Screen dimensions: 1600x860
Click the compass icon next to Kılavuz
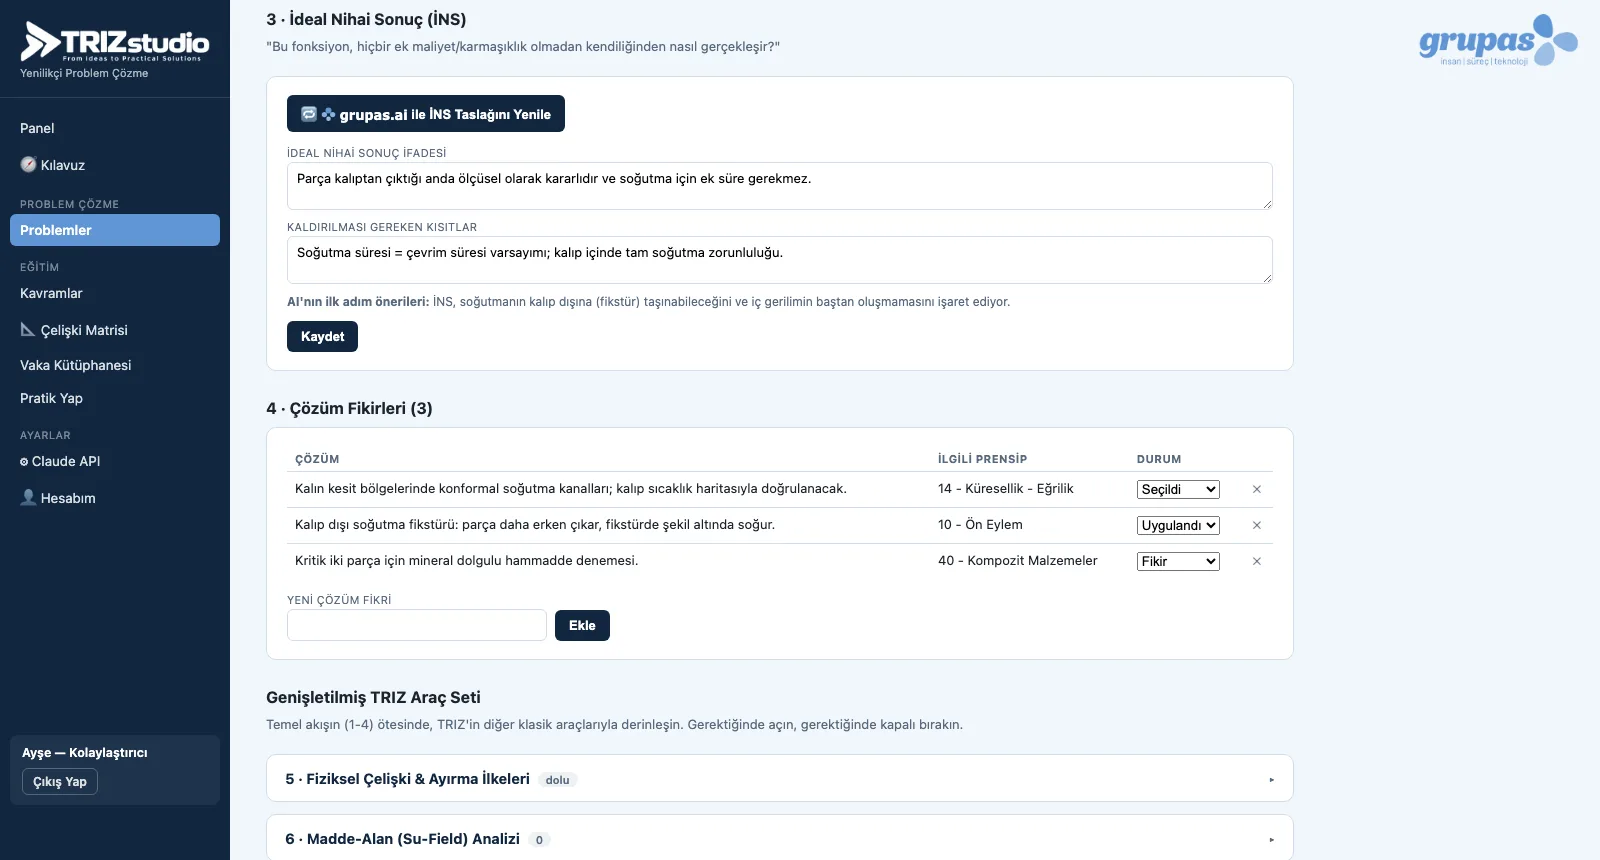28,165
